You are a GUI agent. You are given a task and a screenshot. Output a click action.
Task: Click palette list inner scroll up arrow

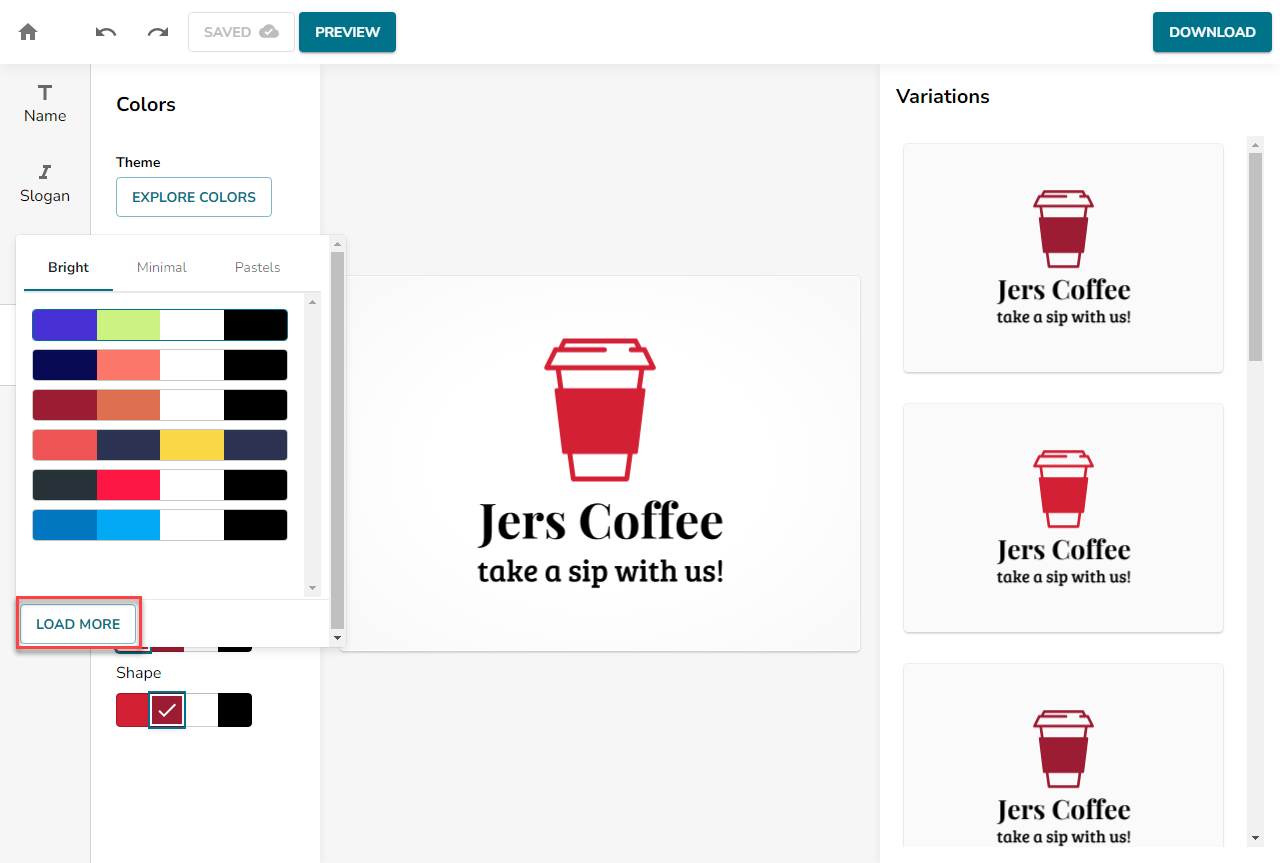pos(312,301)
